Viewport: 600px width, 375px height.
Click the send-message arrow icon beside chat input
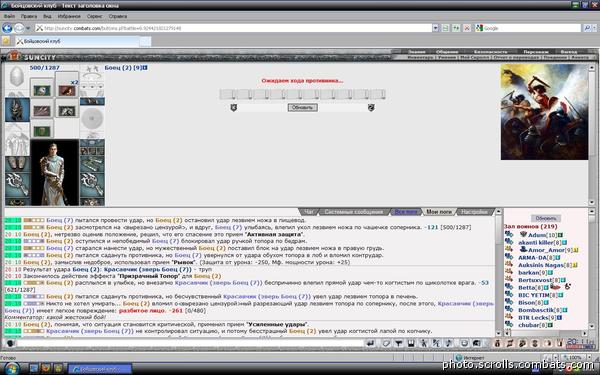click(x=370, y=343)
